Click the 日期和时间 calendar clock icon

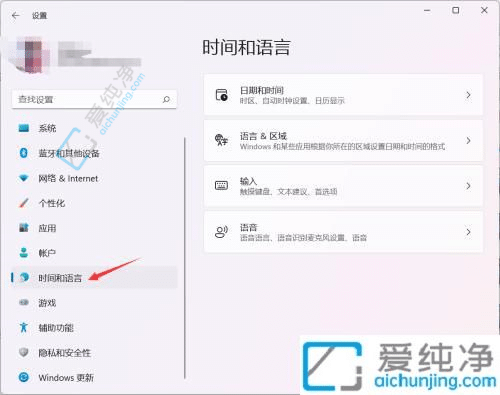coord(222,95)
